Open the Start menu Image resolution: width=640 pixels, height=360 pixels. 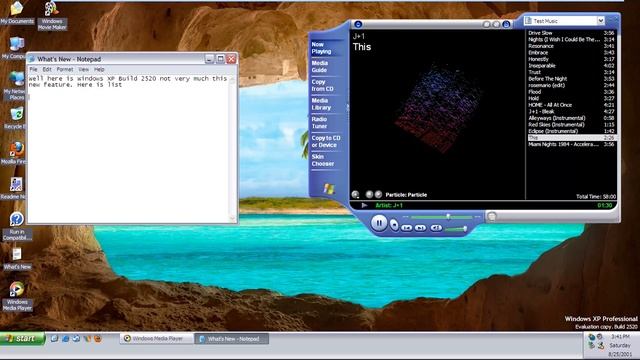22,338
